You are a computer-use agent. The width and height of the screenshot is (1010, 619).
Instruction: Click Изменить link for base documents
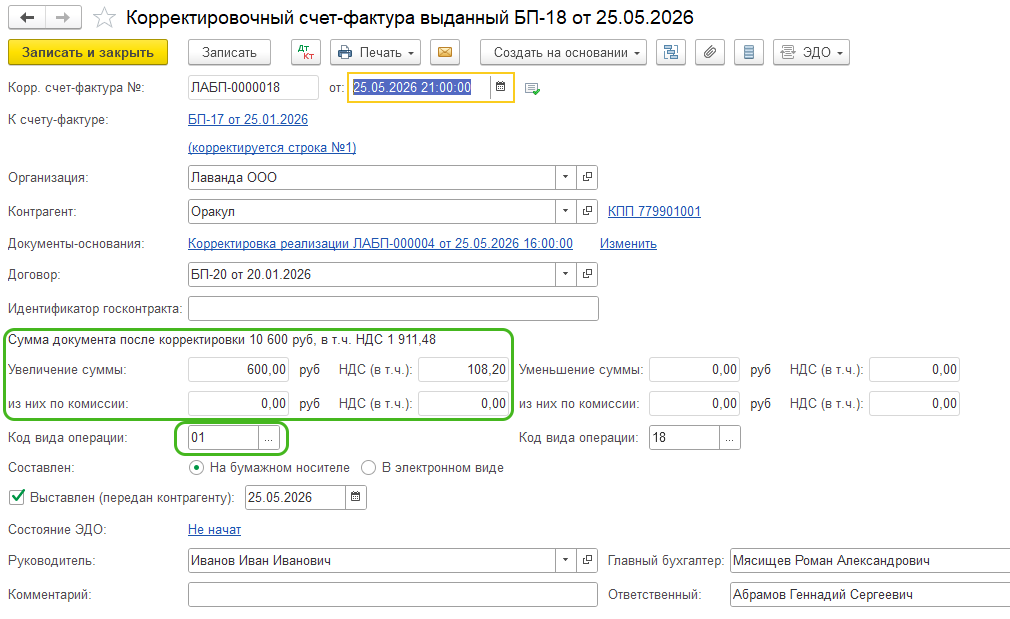pyautogui.click(x=628, y=243)
